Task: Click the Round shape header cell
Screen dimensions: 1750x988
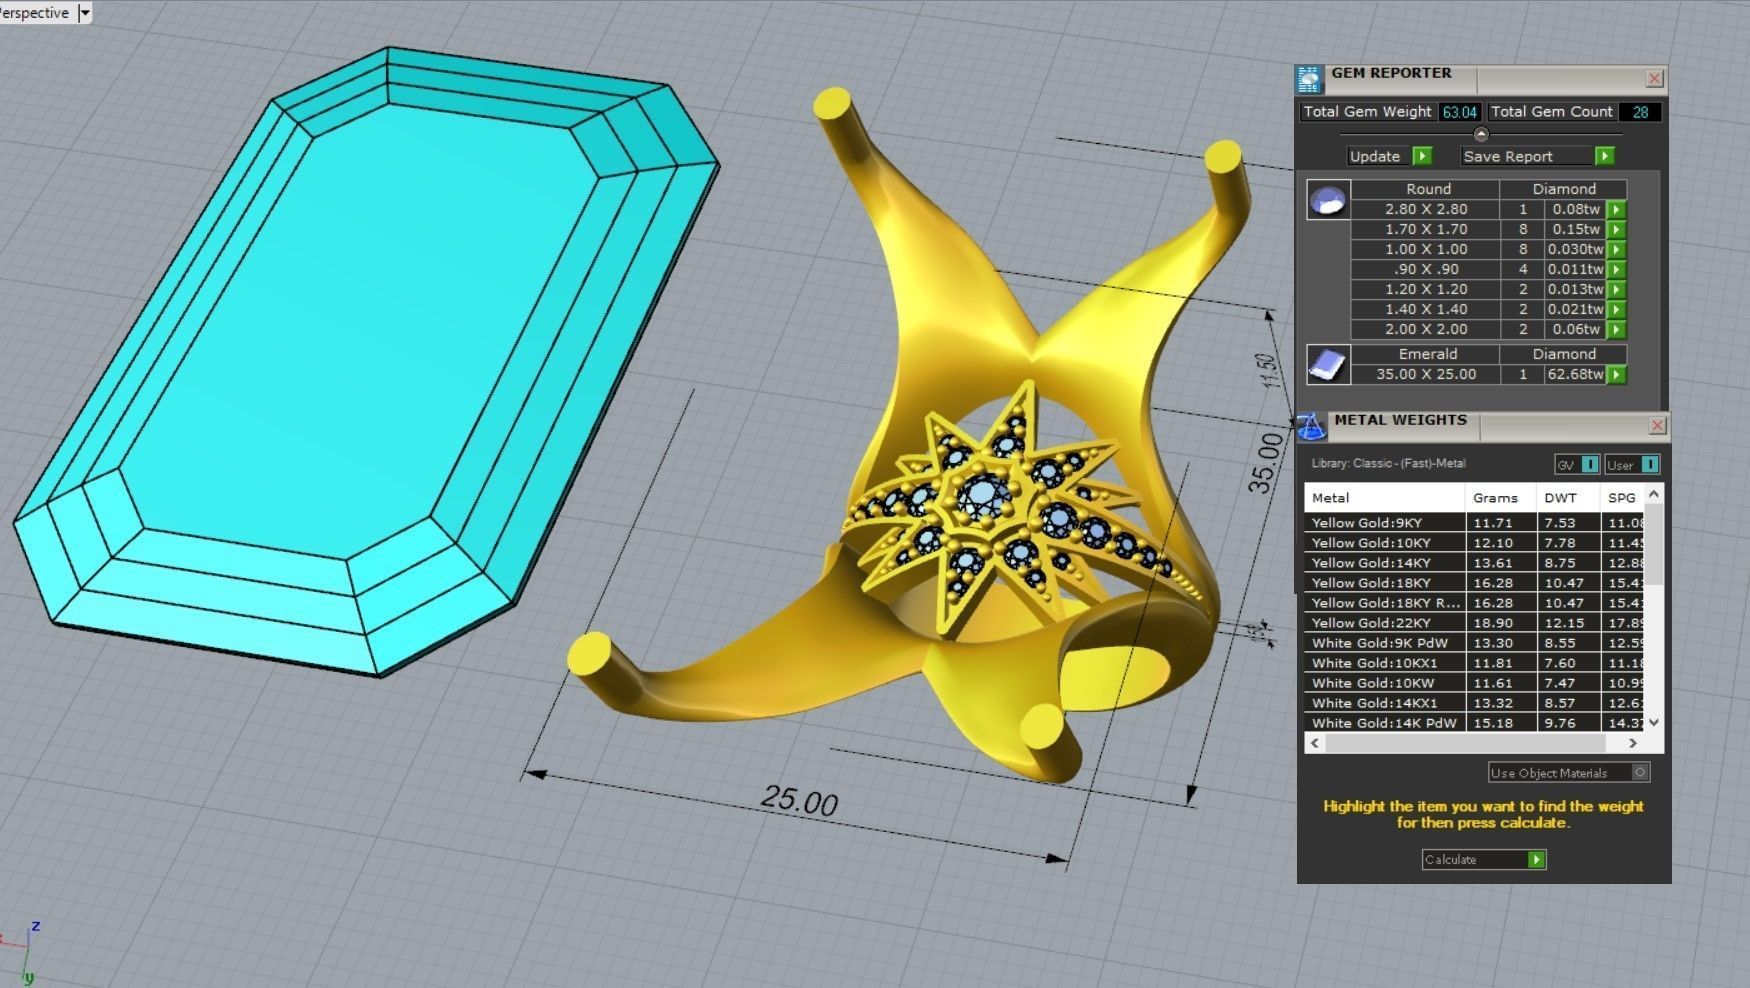Action: (1428, 189)
